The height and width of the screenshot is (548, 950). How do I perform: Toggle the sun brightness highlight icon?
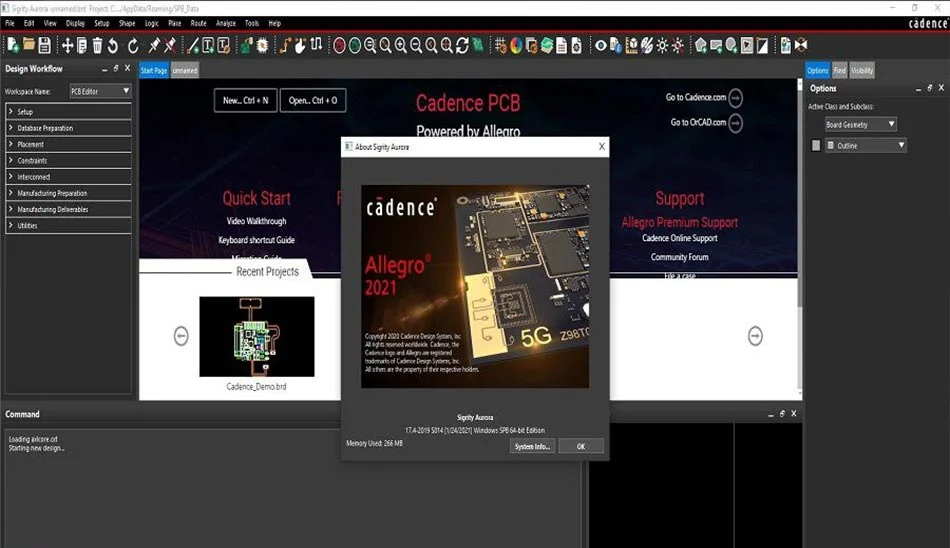(x=662, y=45)
